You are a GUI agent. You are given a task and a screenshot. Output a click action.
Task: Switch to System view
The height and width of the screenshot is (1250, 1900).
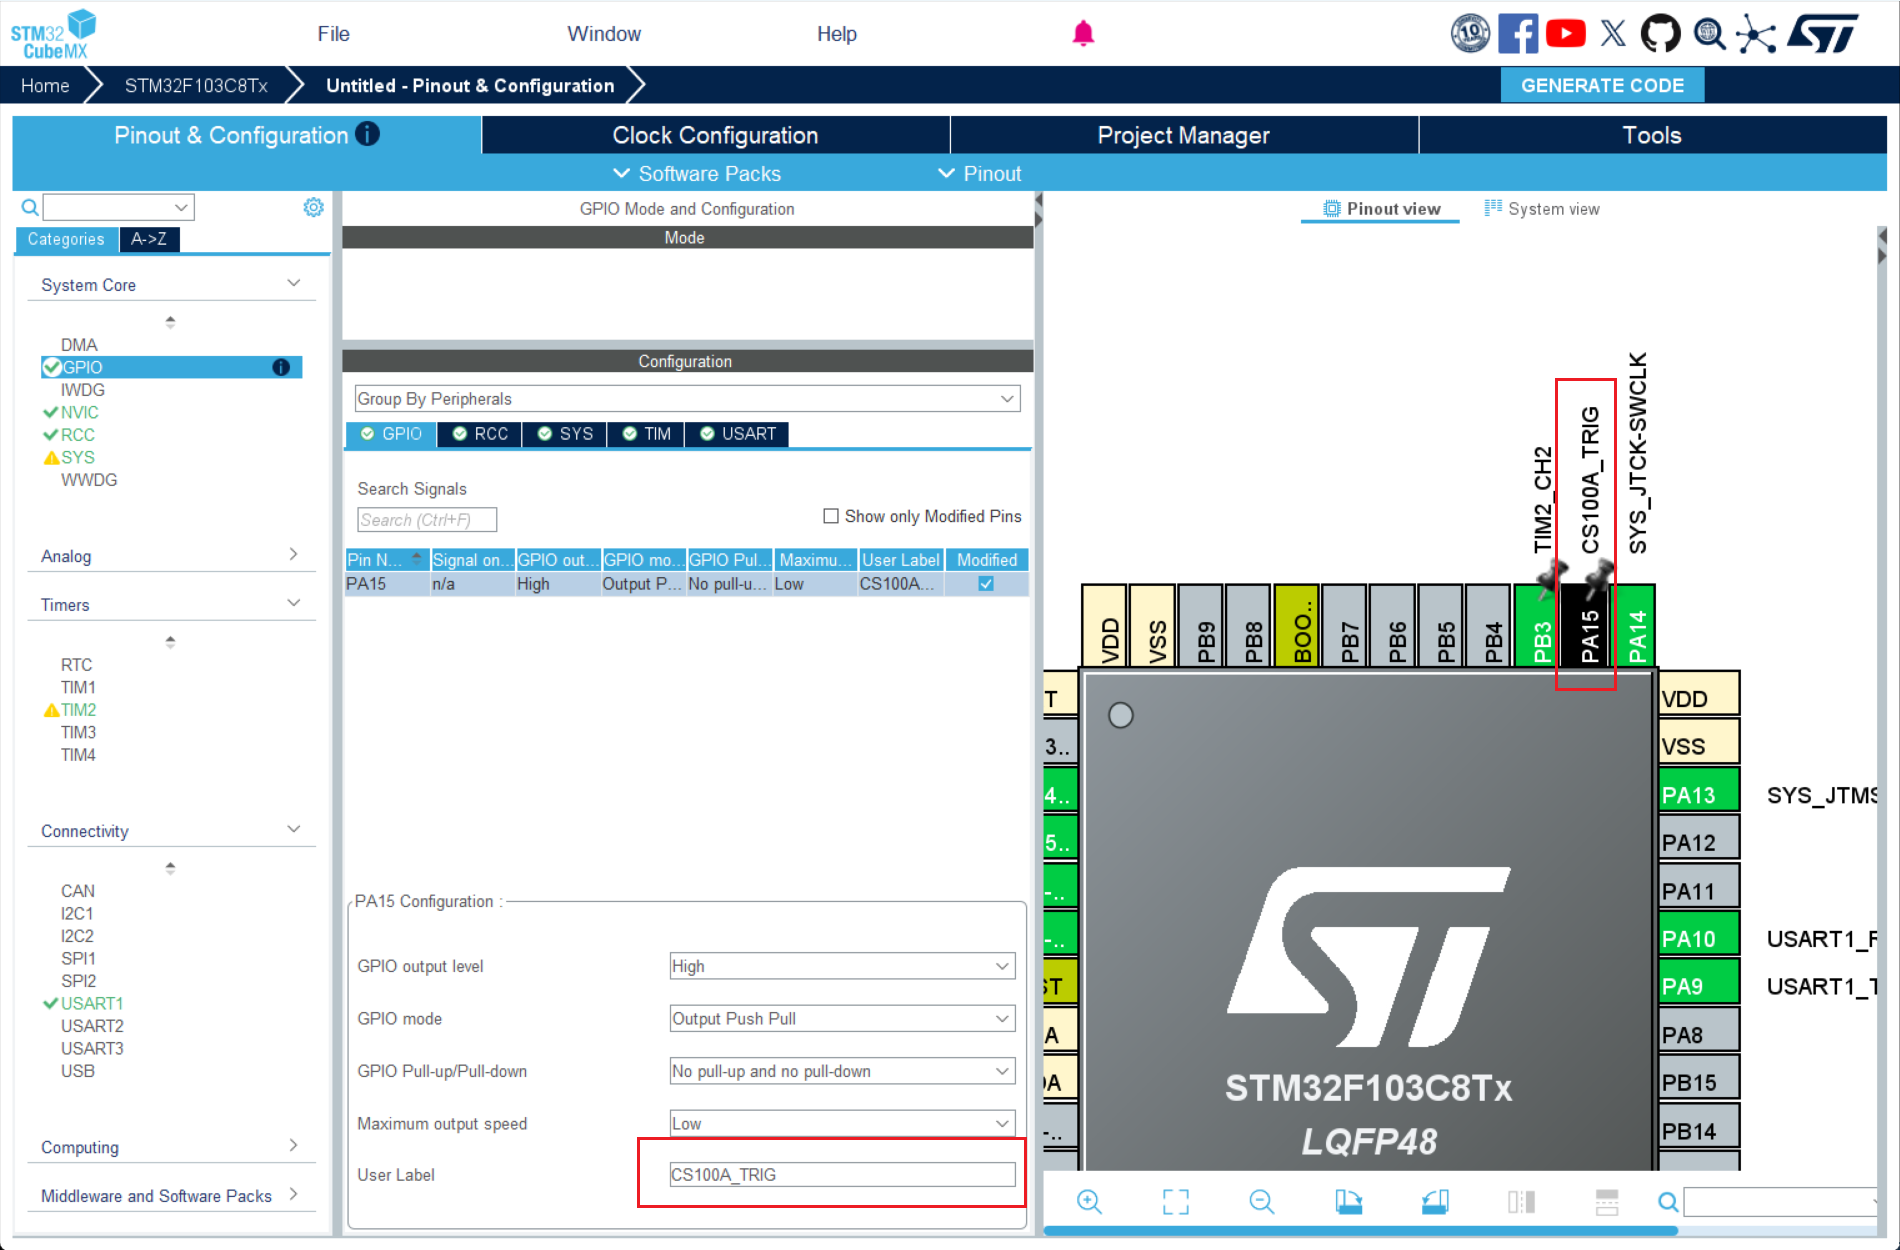coord(1542,208)
